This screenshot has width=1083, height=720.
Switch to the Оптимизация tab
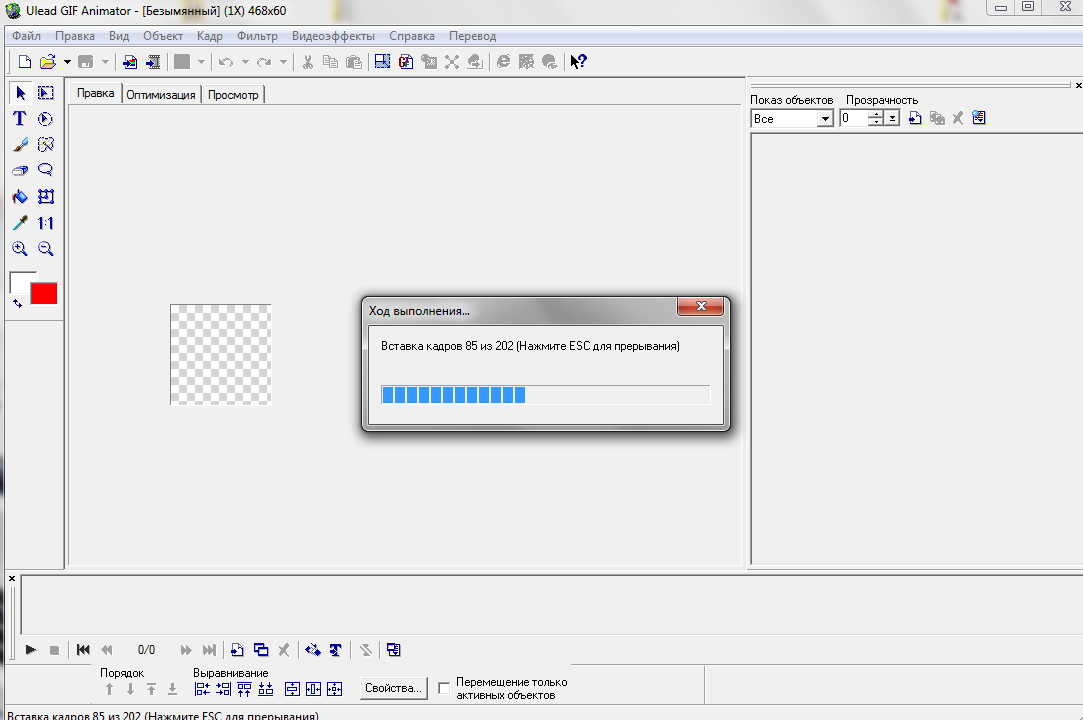161,95
